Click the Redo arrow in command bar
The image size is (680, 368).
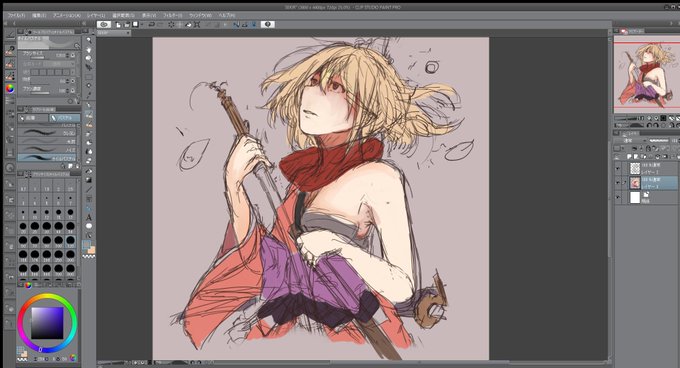pyautogui.click(x=160, y=25)
